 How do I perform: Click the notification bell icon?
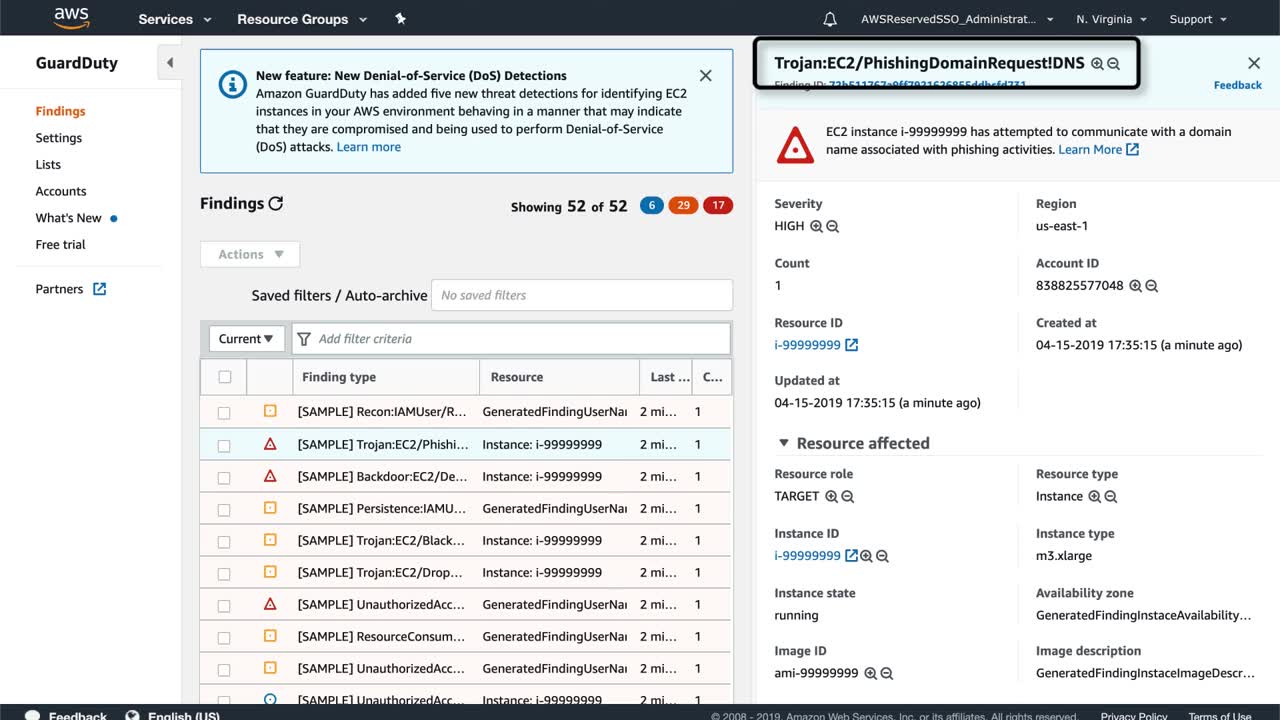830,19
